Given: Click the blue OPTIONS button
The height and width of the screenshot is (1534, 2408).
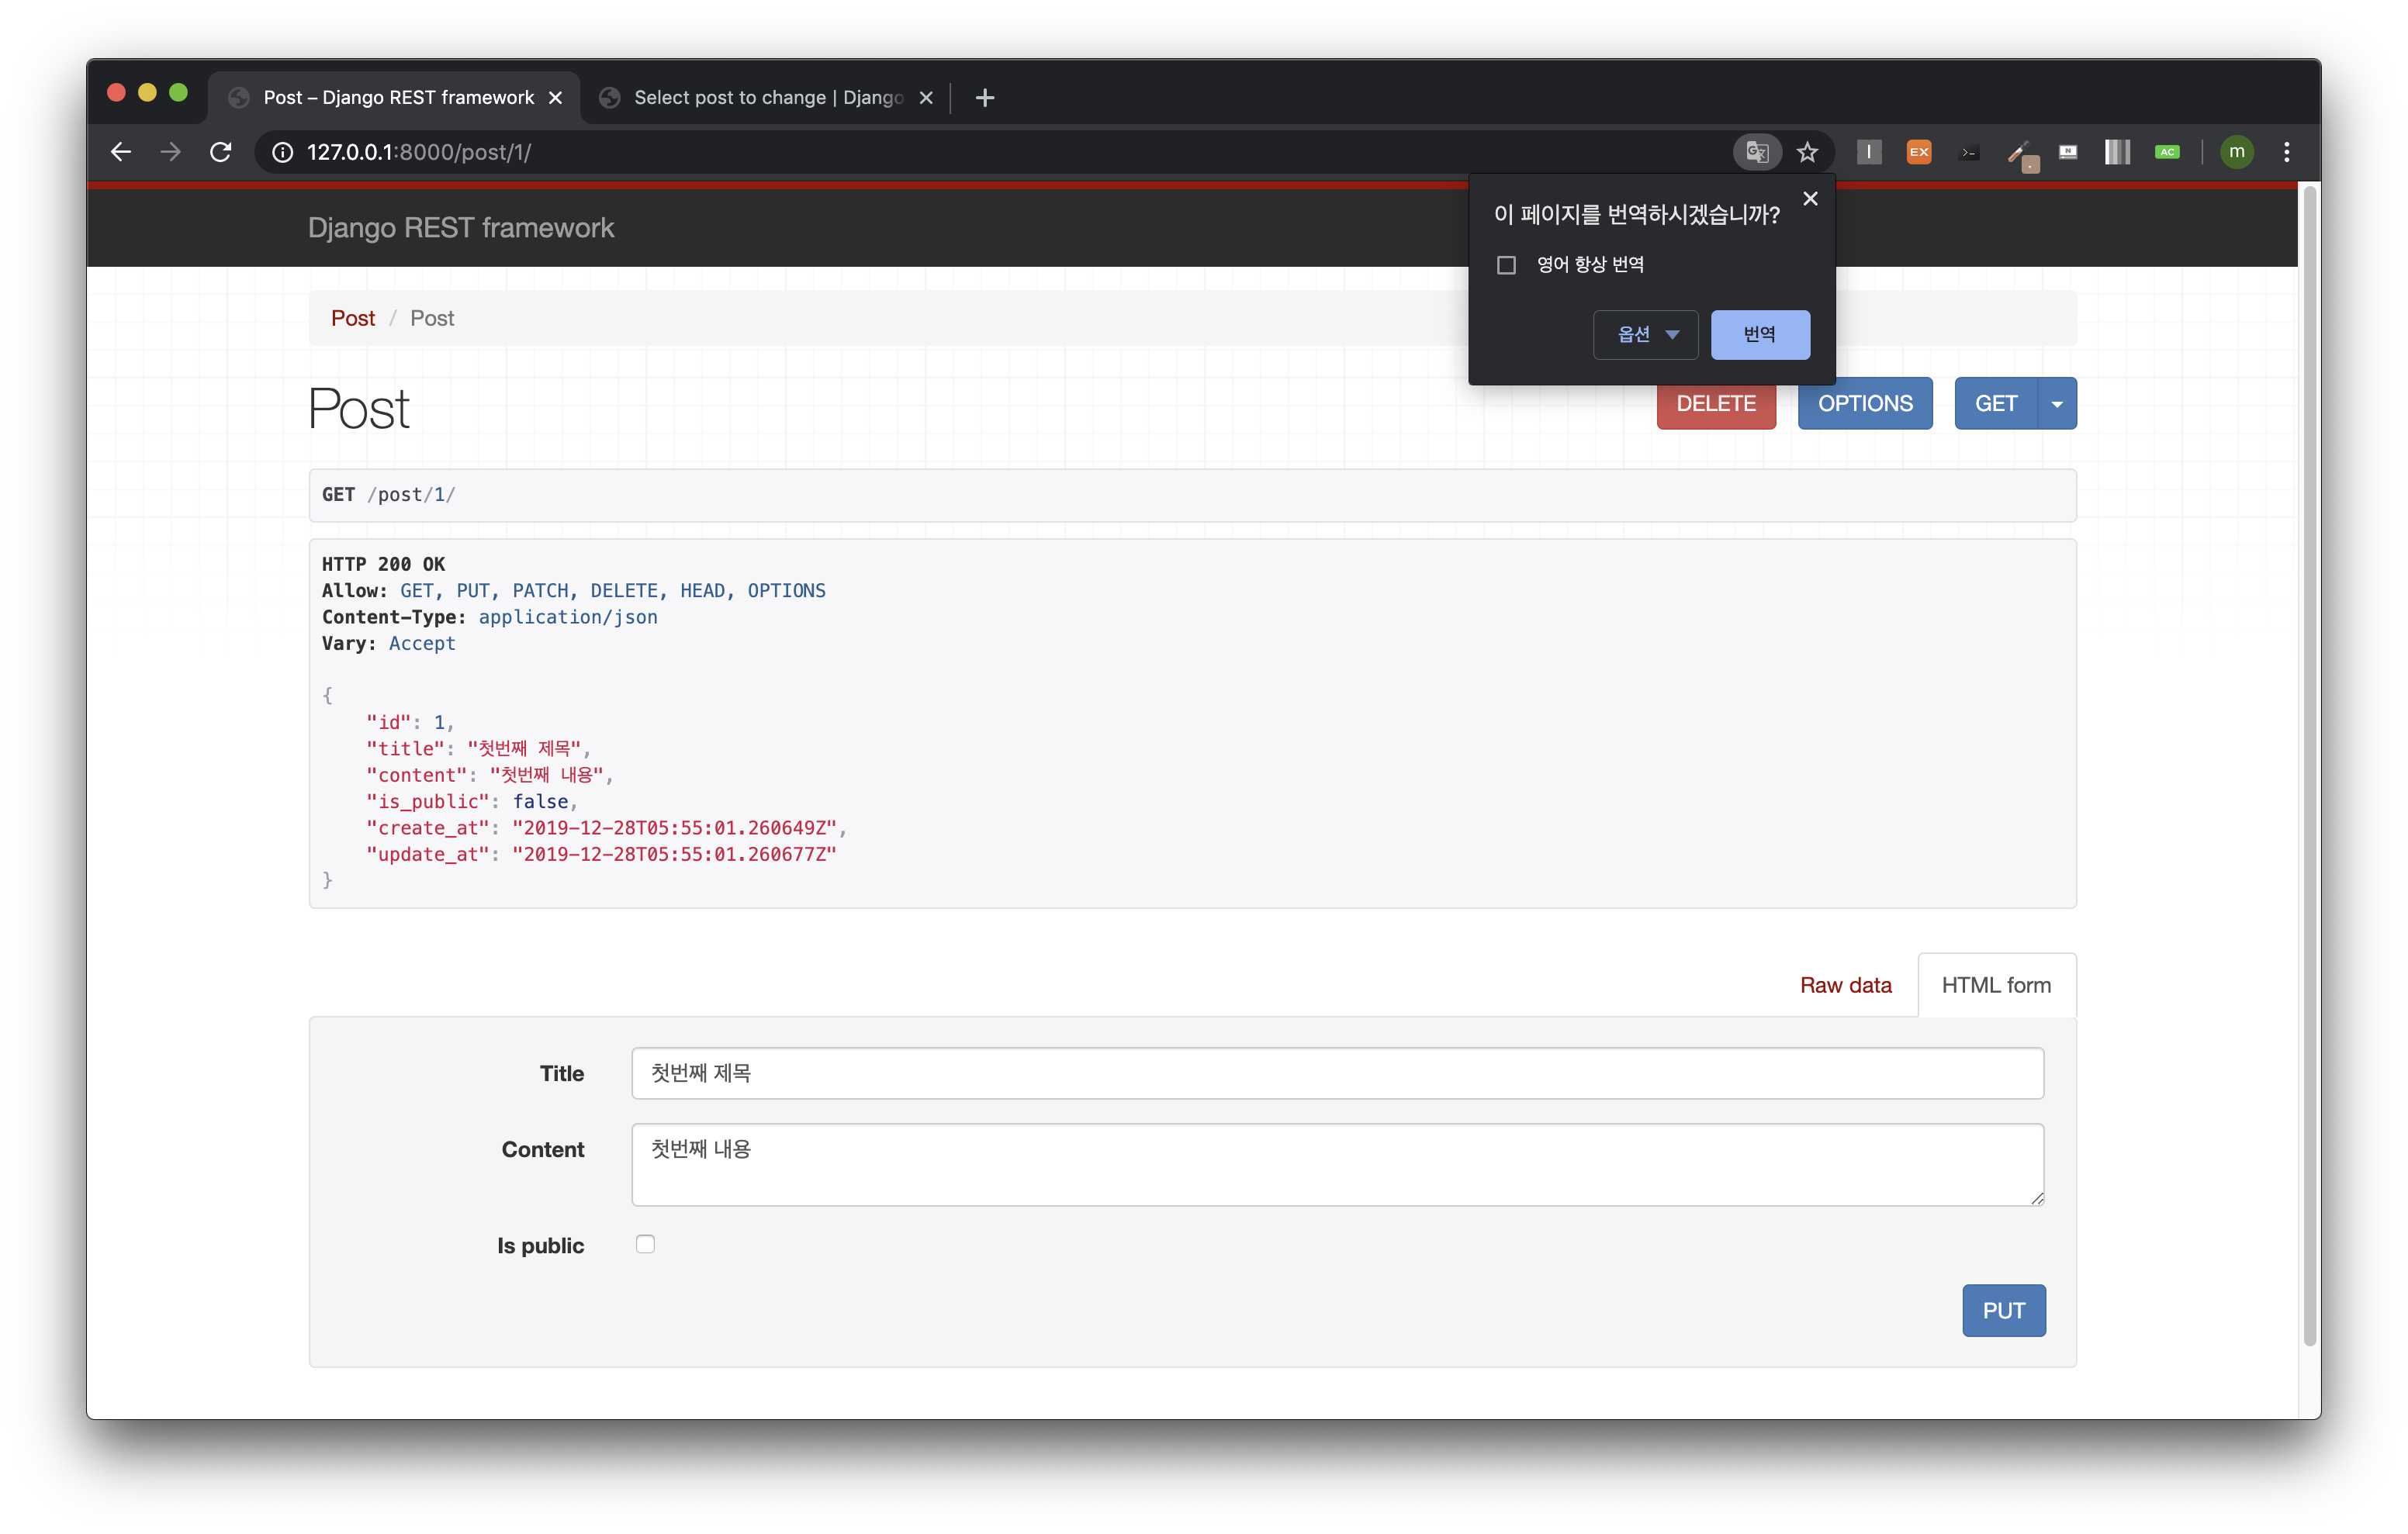Looking at the screenshot, I should [x=1864, y=404].
